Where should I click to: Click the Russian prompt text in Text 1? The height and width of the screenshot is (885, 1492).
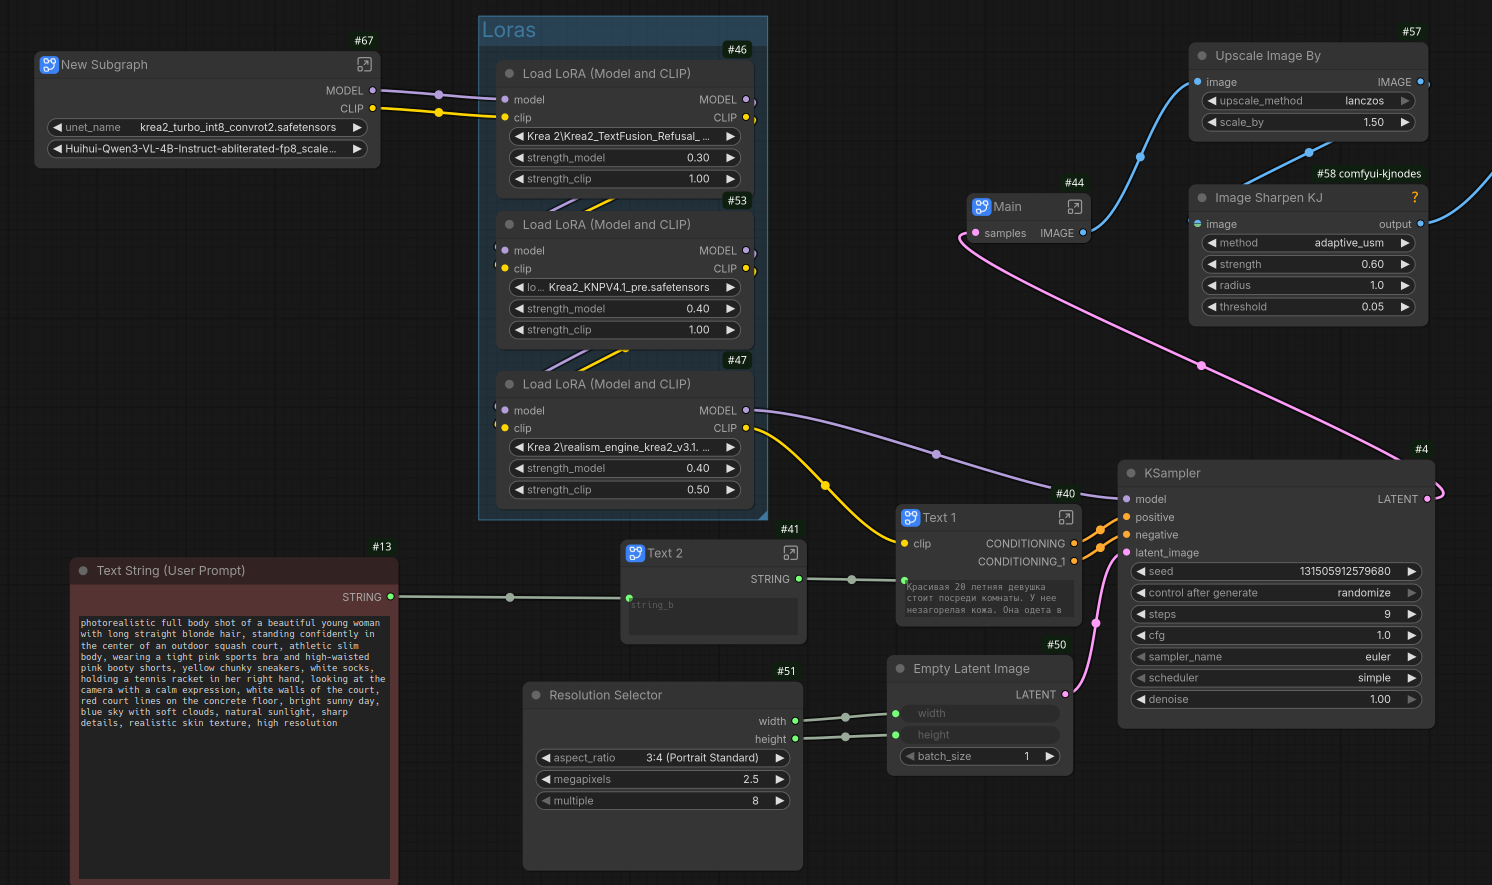click(988, 599)
